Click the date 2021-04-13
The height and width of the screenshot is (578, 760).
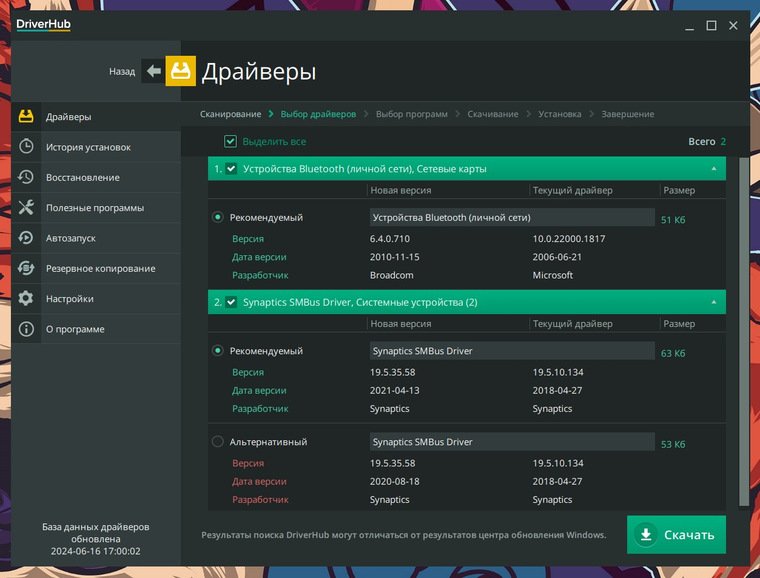point(395,390)
